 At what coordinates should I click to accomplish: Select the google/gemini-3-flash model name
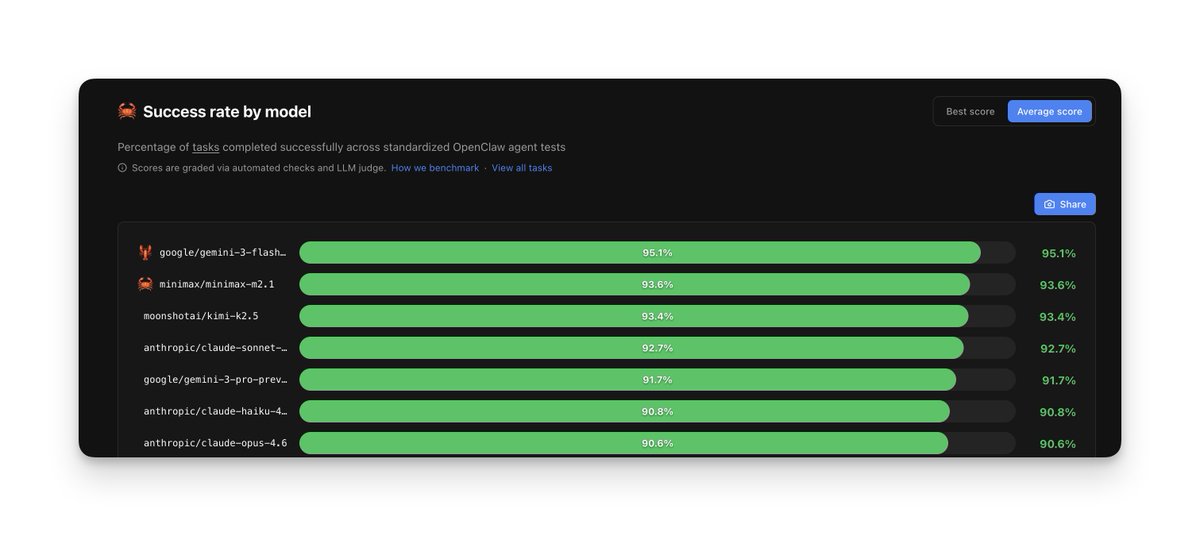(x=223, y=253)
